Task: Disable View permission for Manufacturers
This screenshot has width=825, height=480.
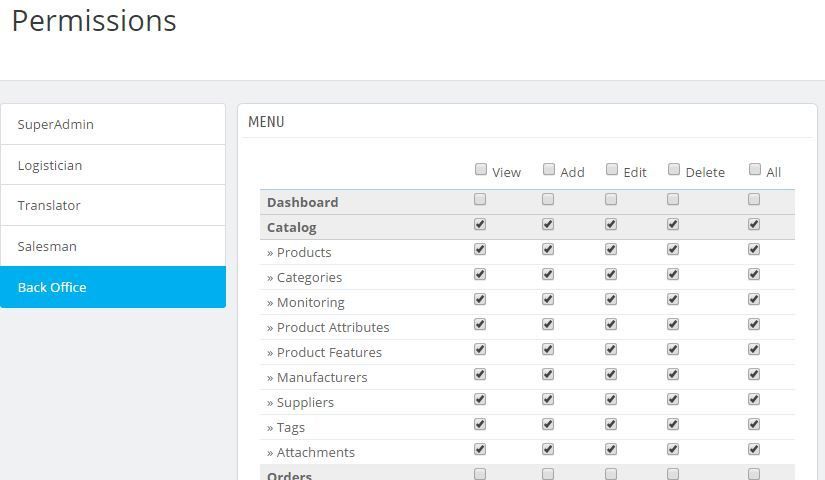Action: [x=480, y=375]
